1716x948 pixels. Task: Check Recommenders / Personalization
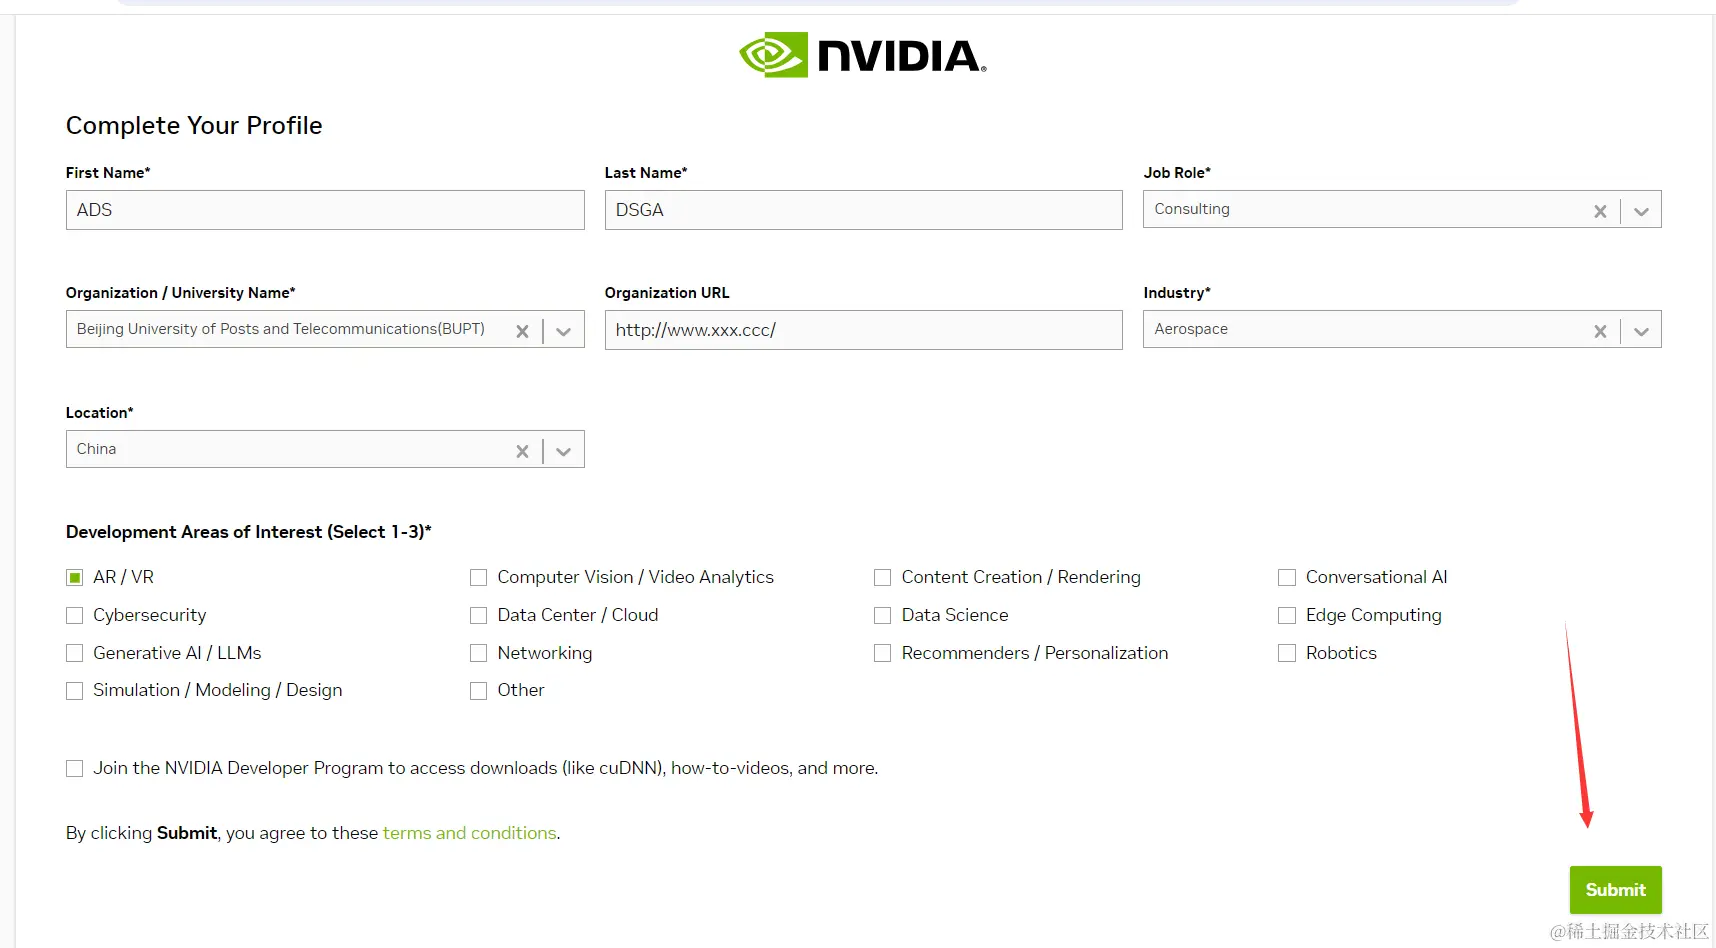pyautogui.click(x=882, y=653)
